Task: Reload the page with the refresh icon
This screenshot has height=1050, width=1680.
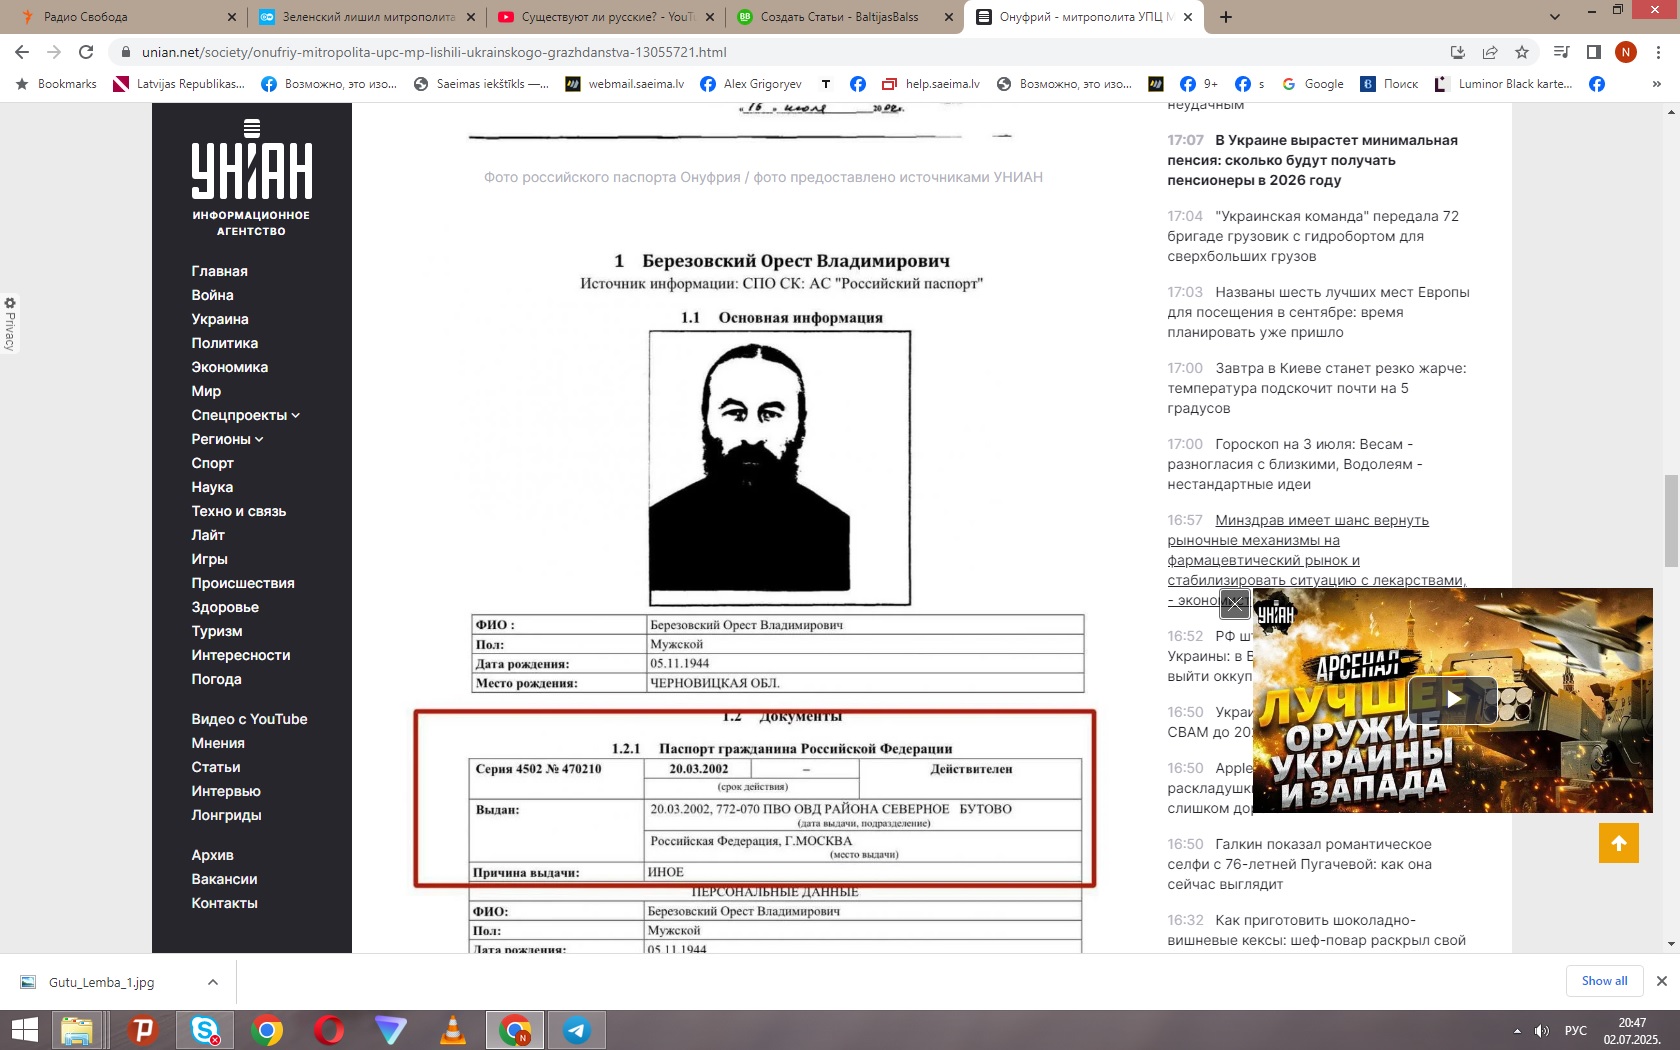Action: coord(86,52)
